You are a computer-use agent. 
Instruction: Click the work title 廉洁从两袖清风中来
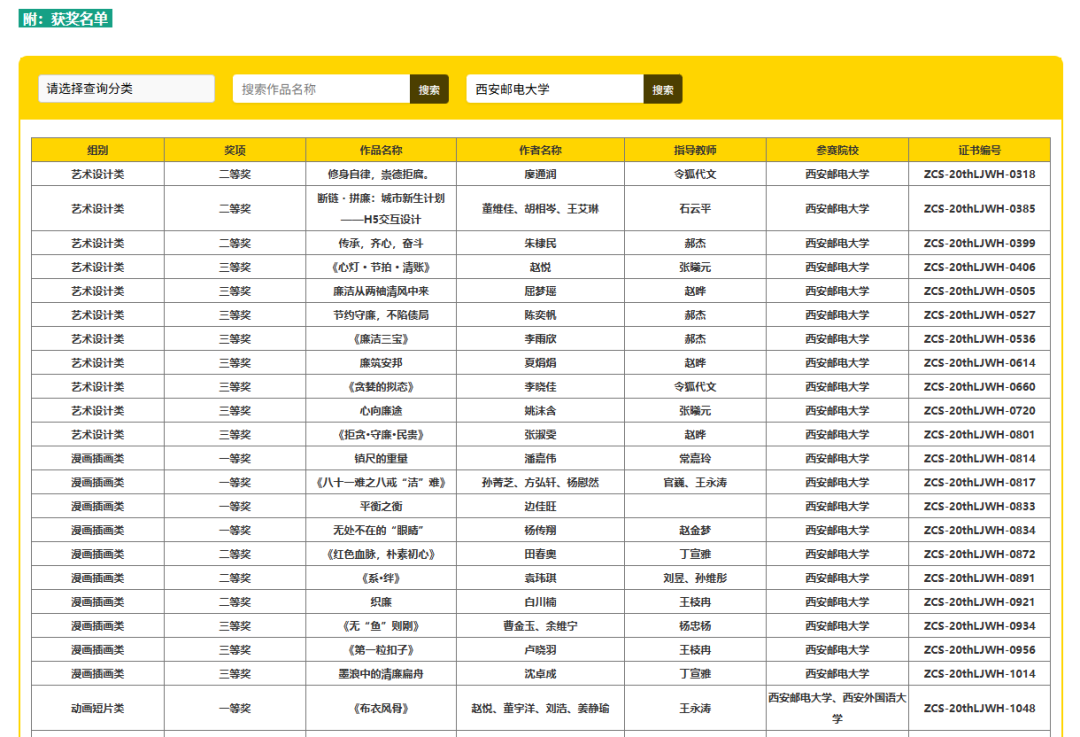pos(381,291)
